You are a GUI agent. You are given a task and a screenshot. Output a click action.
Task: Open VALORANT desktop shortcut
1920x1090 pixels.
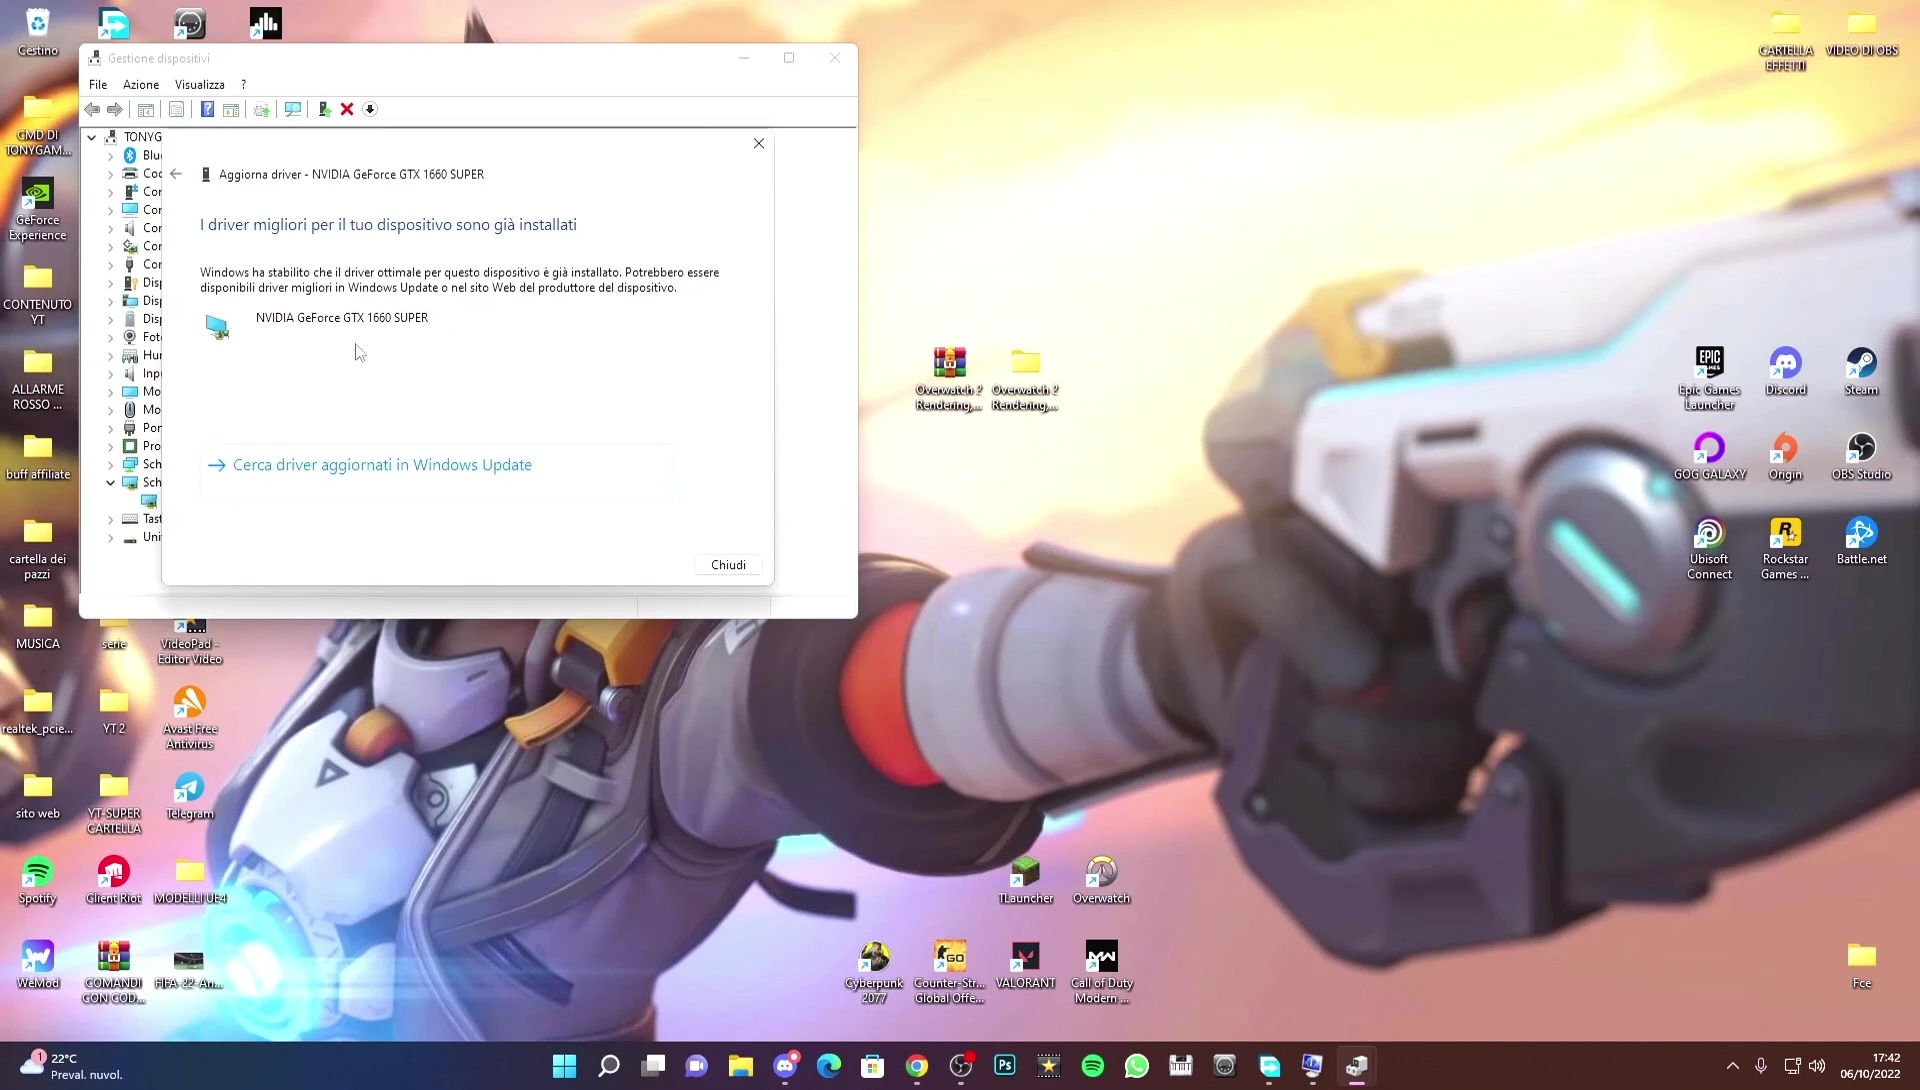click(1025, 965)
